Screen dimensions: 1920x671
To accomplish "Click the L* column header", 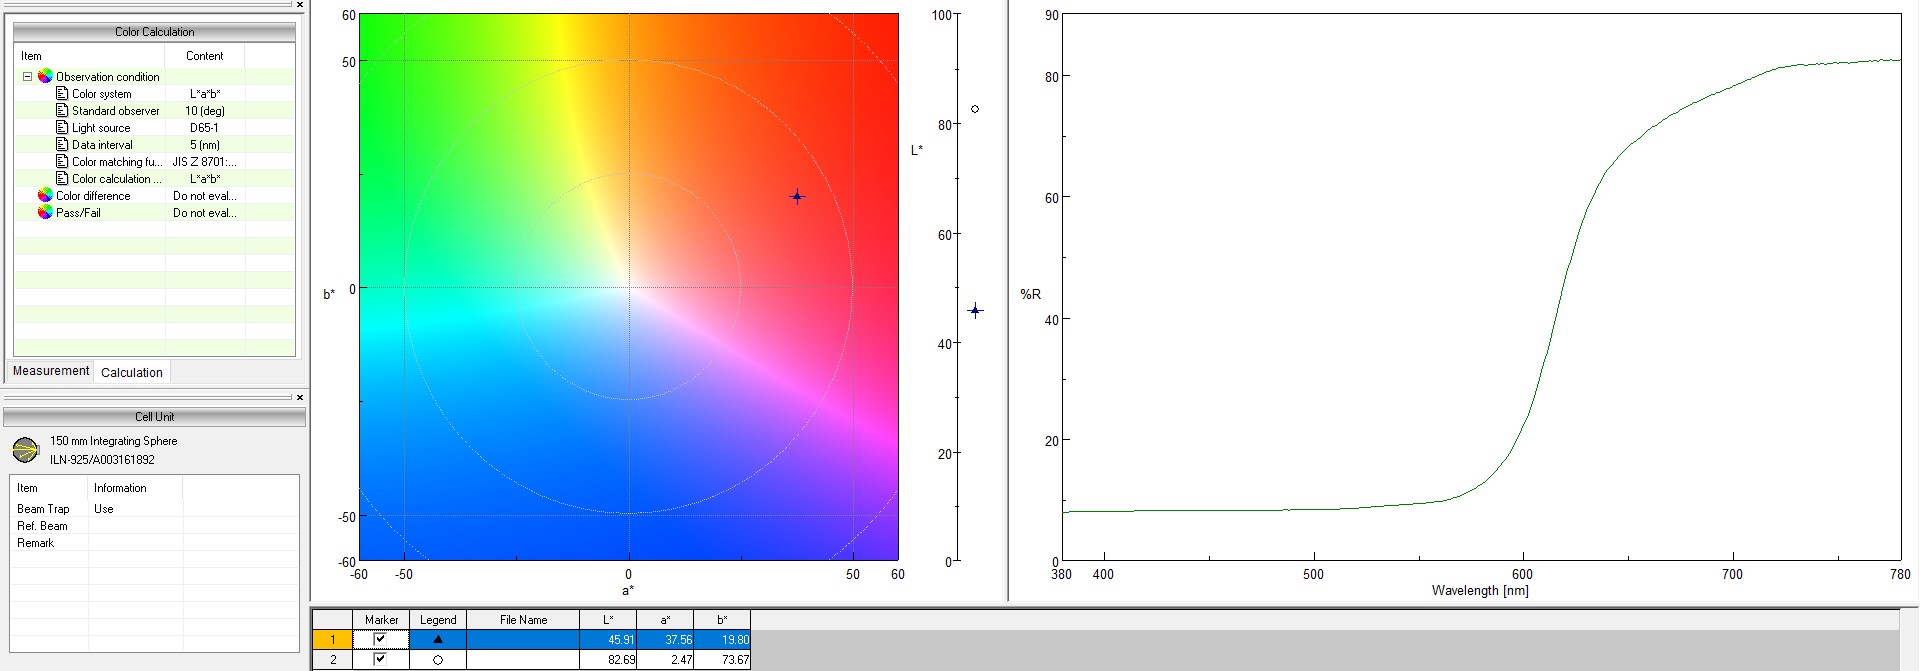I will [608, 620].
